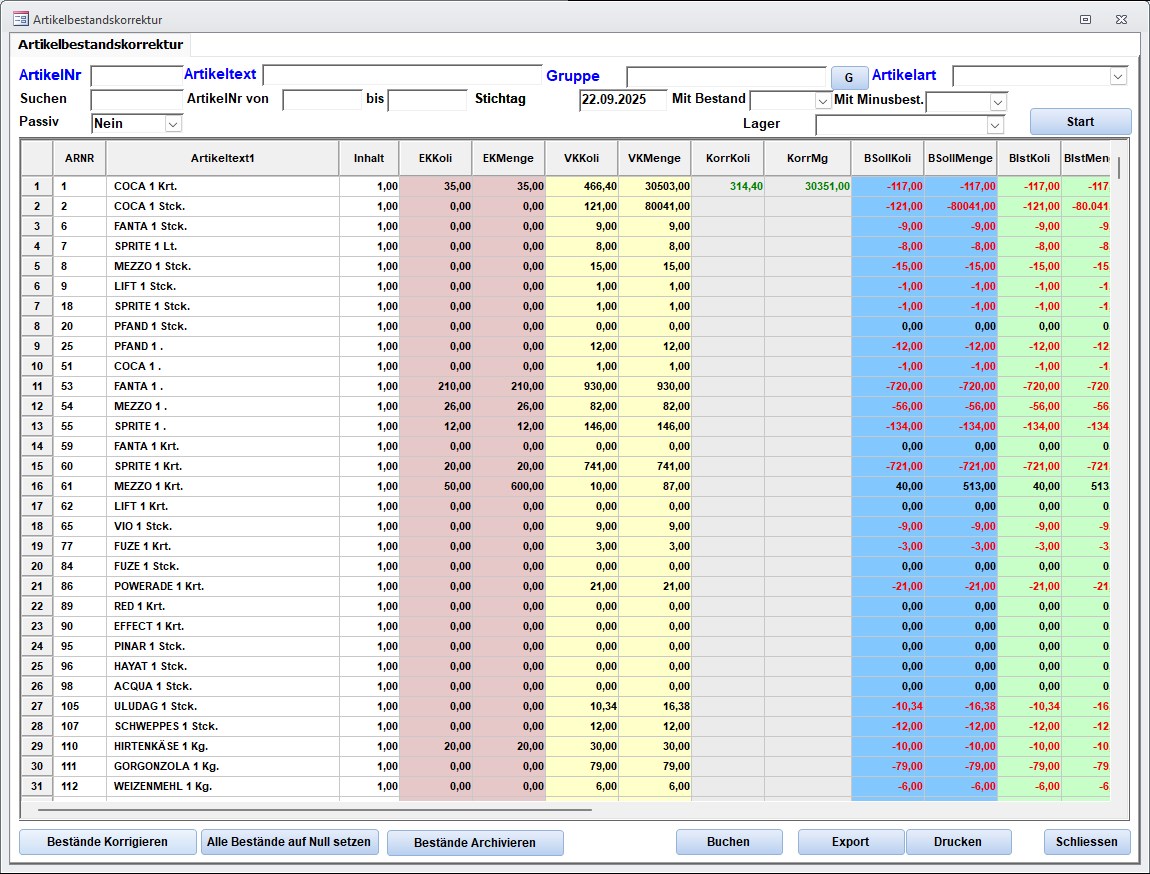Image resolution: width=1150 pixels, height=874 pixels.
Task: Click the Drucken button
Action: tap(958, 842)
